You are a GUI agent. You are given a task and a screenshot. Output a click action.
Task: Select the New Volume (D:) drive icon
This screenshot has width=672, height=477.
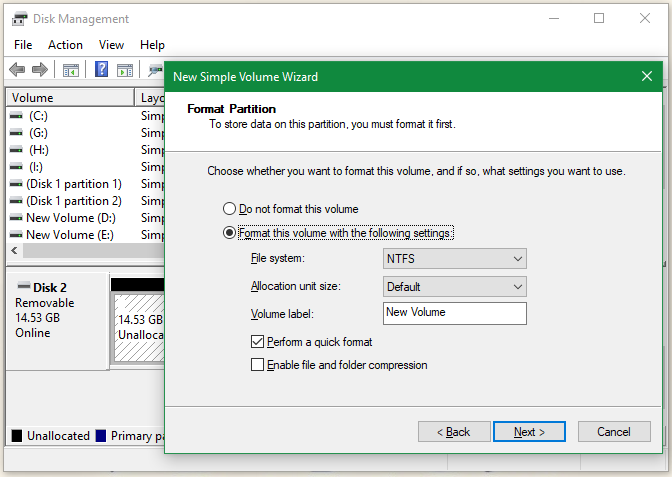16,218
